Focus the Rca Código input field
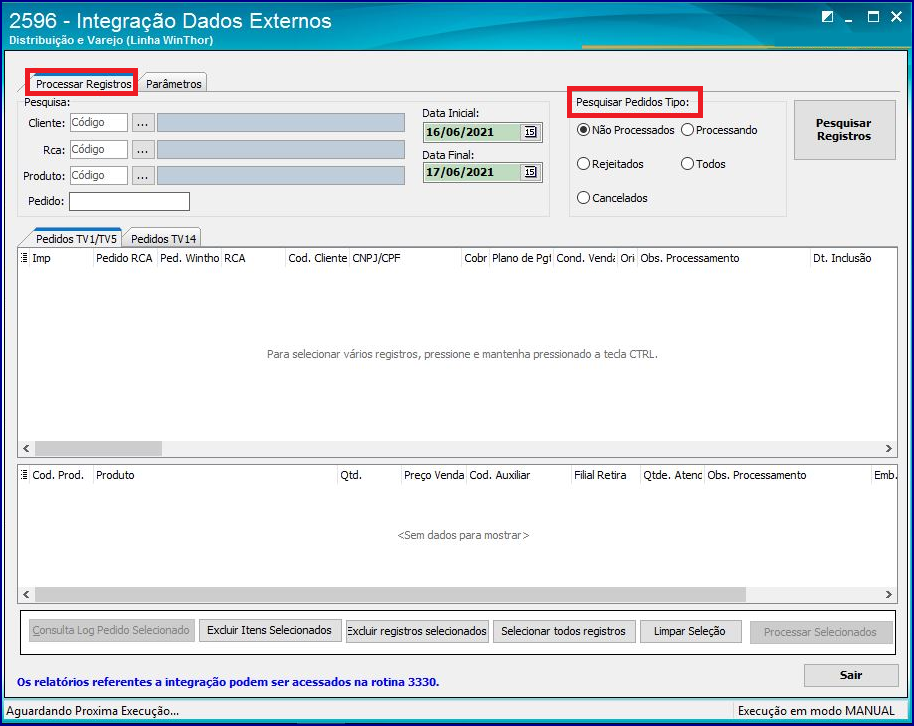The width and height of the screenshot is (914, 726). click(x=99, y=150)
